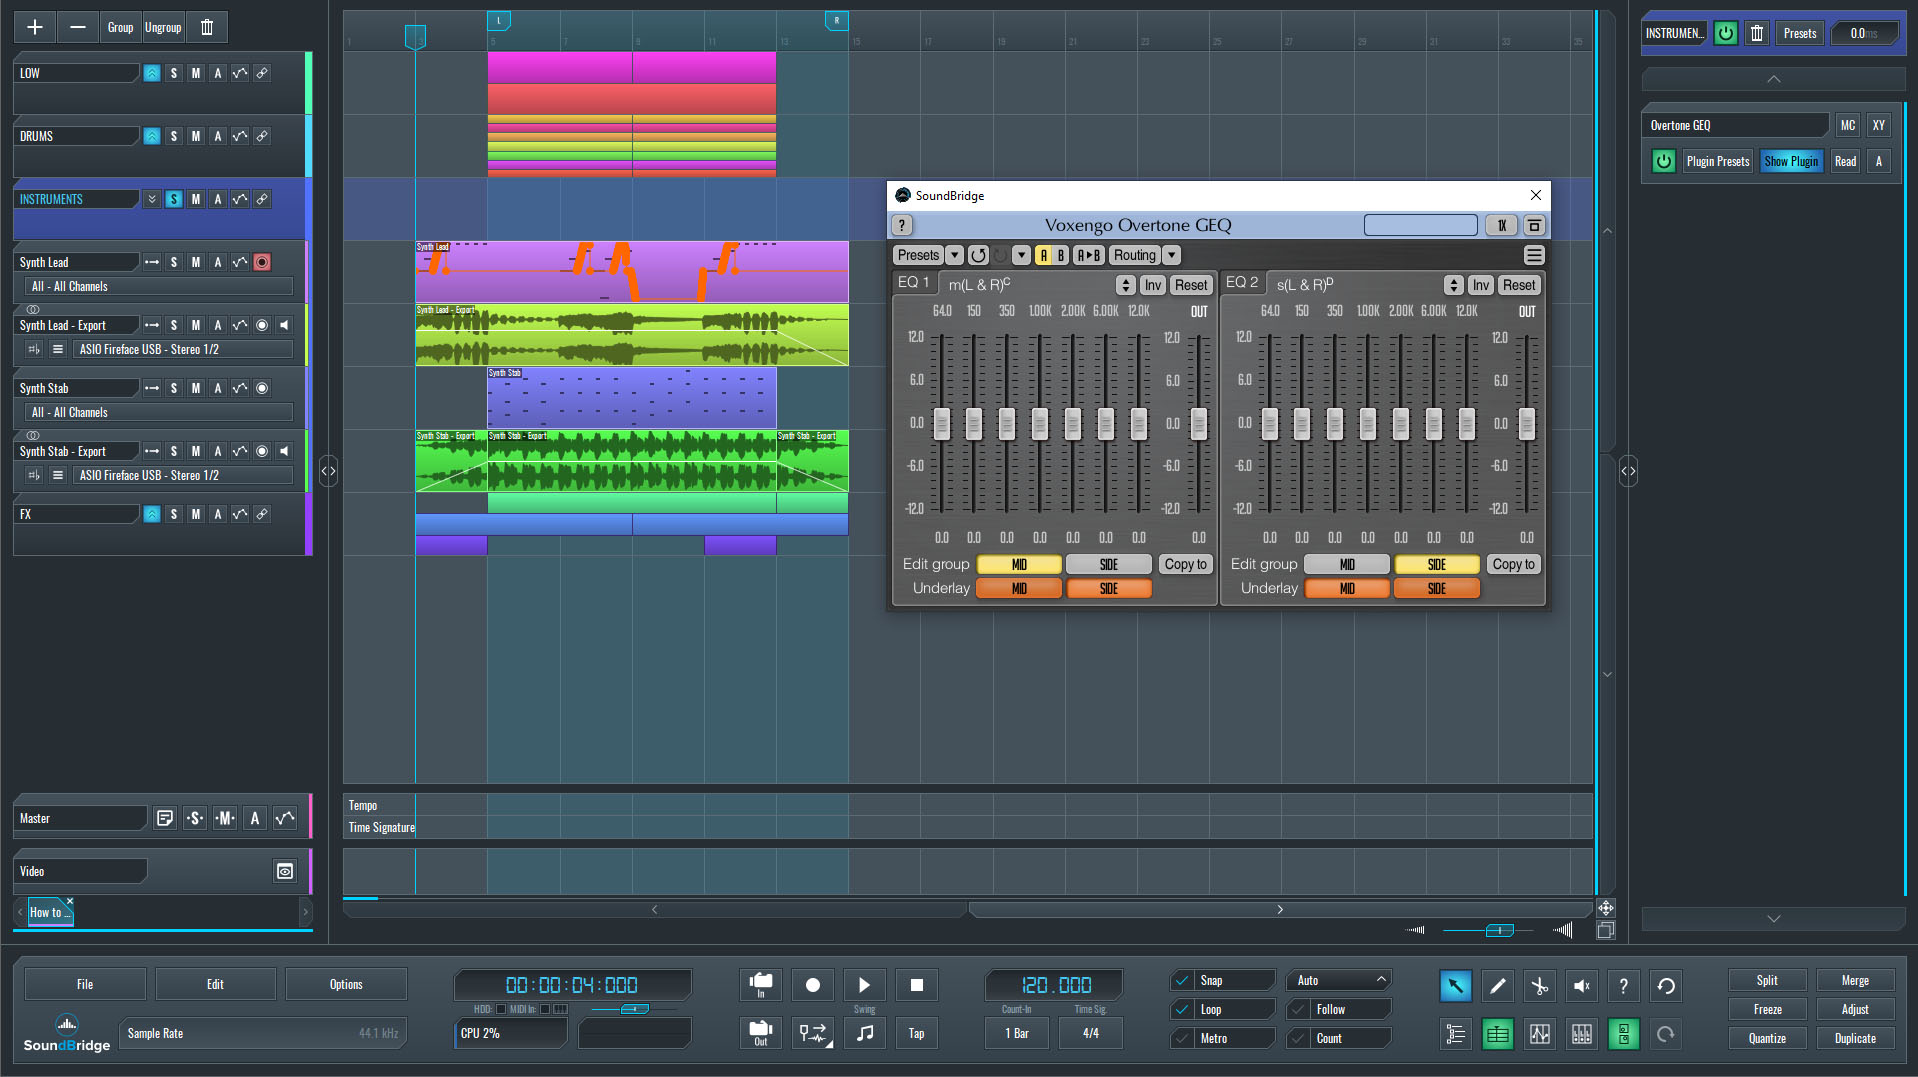Toggle record arm on Synth Lead track
The height and width of the screenshot is (1077, 1918).
tap(262, 262)
